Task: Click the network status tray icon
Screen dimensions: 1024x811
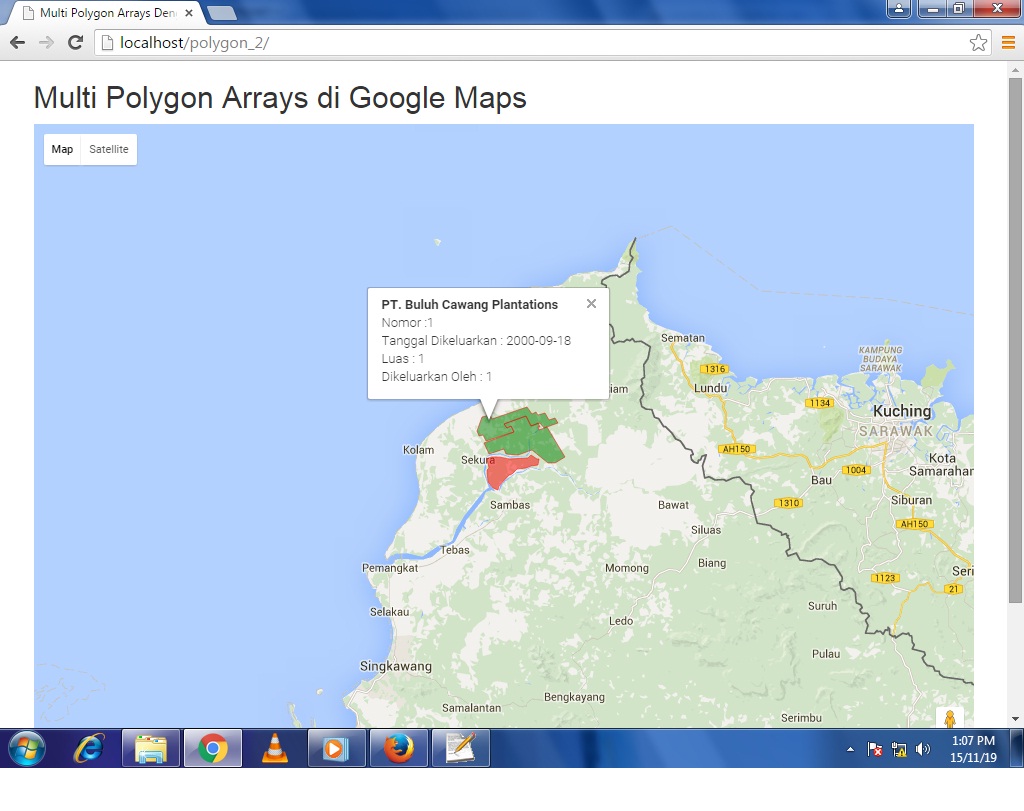Action: pyautogui.click(x=899, y=750)
